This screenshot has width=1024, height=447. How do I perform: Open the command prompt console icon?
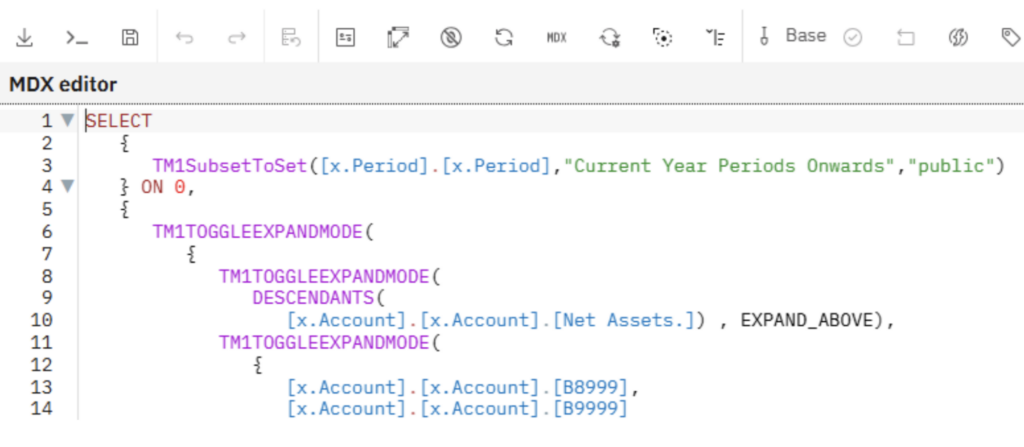76,37
